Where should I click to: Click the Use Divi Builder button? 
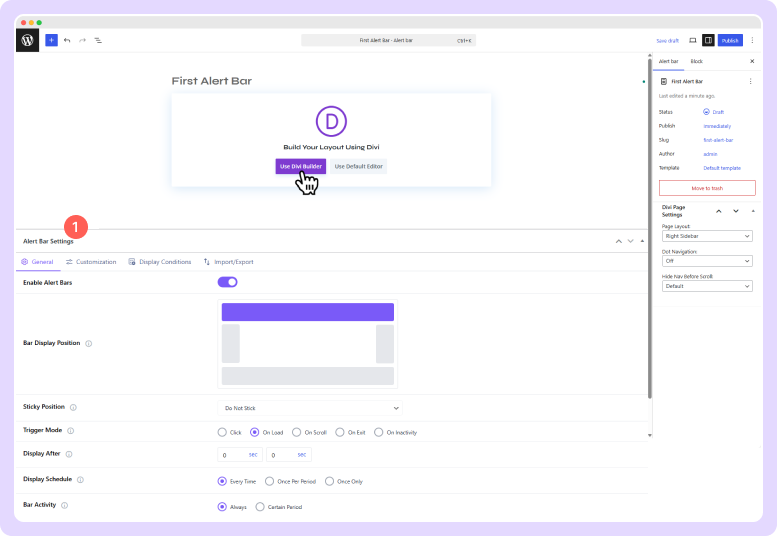300,166
